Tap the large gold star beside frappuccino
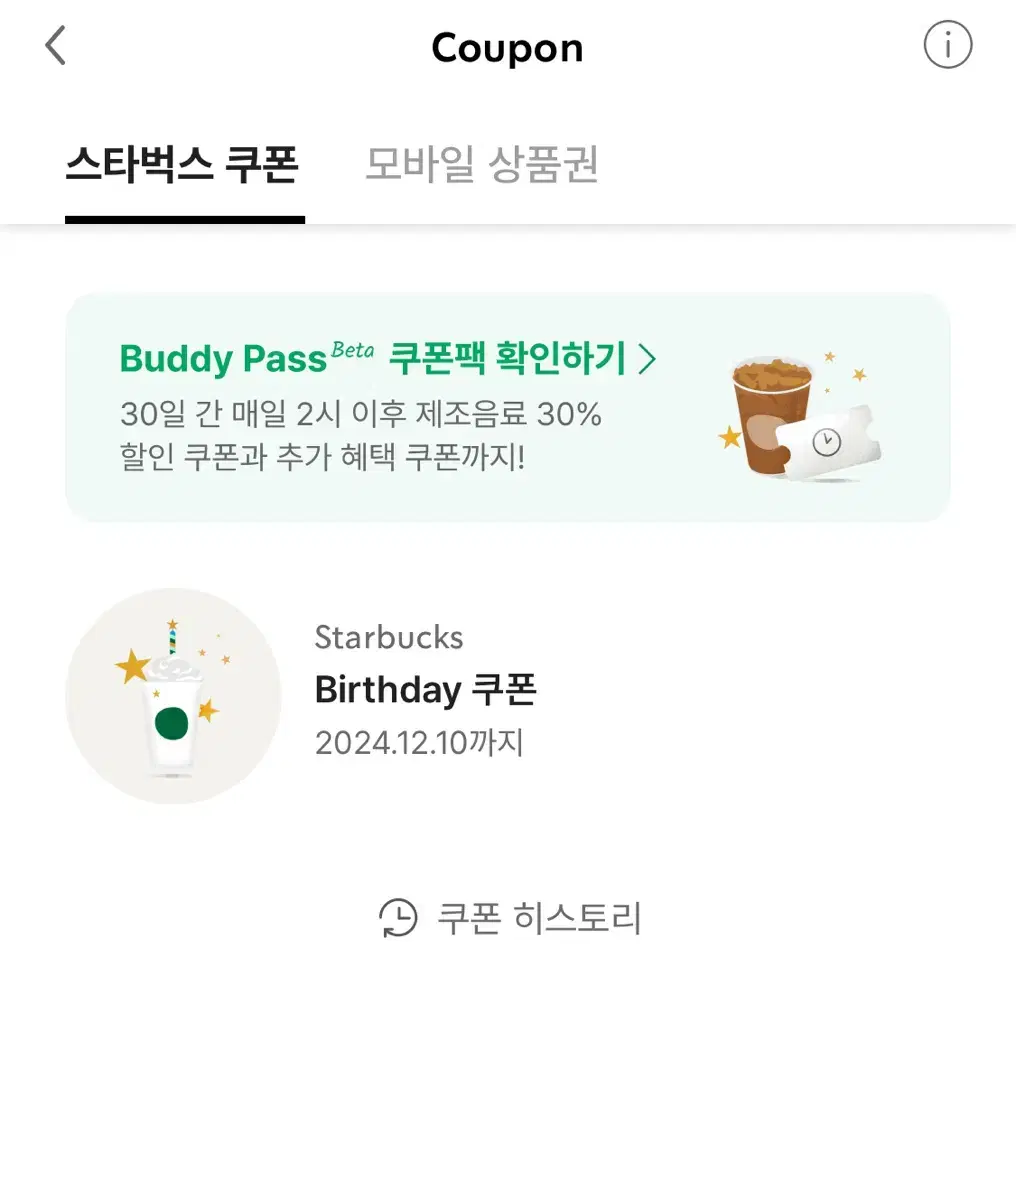This screenshot has height=1200, width=1016. coord(132,666)
